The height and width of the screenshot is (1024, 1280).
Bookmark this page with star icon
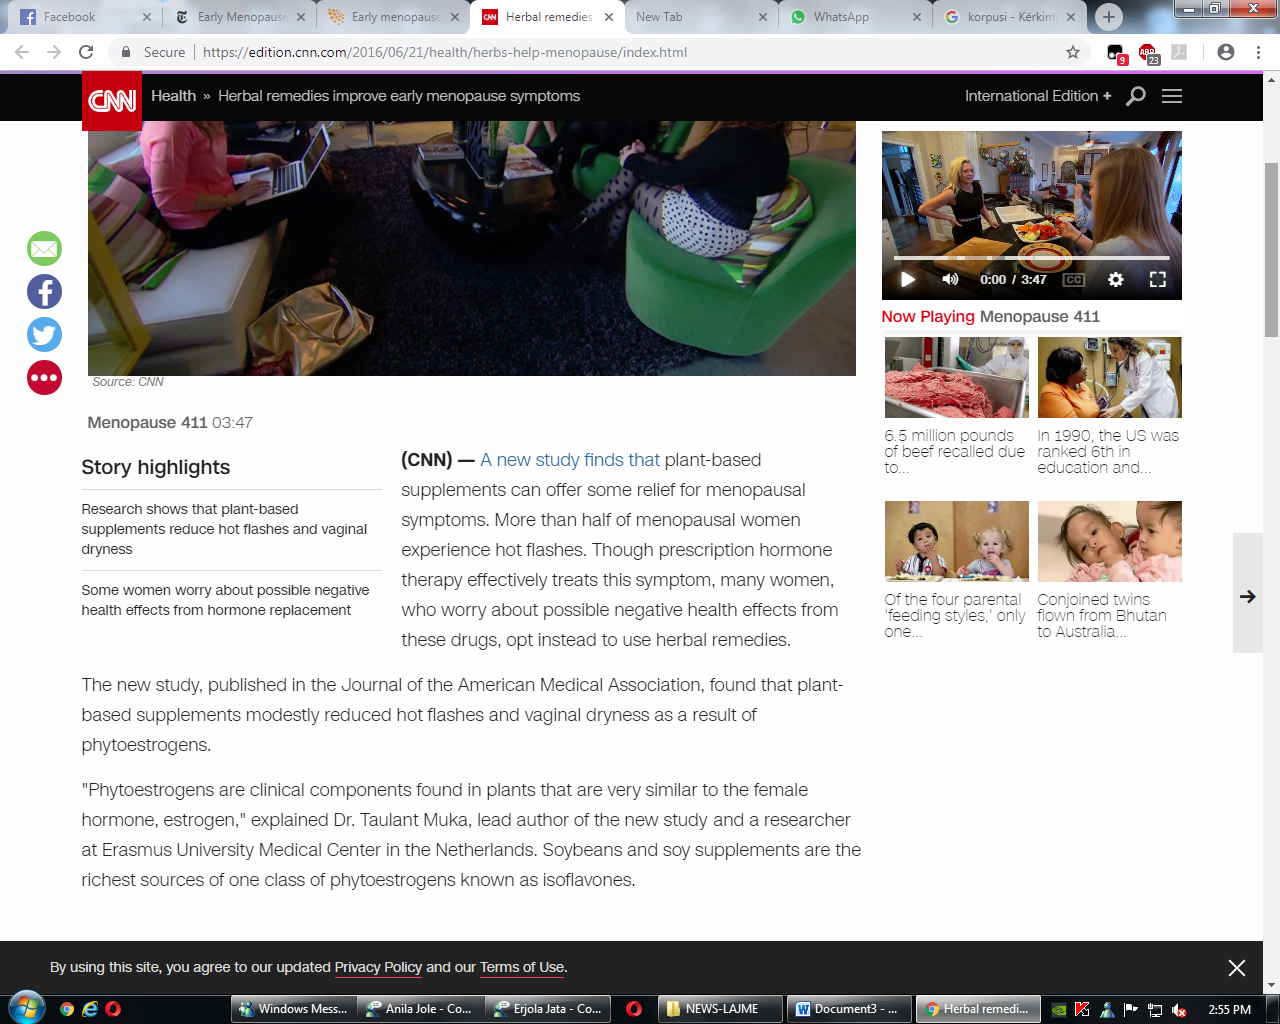point(1073,52)
